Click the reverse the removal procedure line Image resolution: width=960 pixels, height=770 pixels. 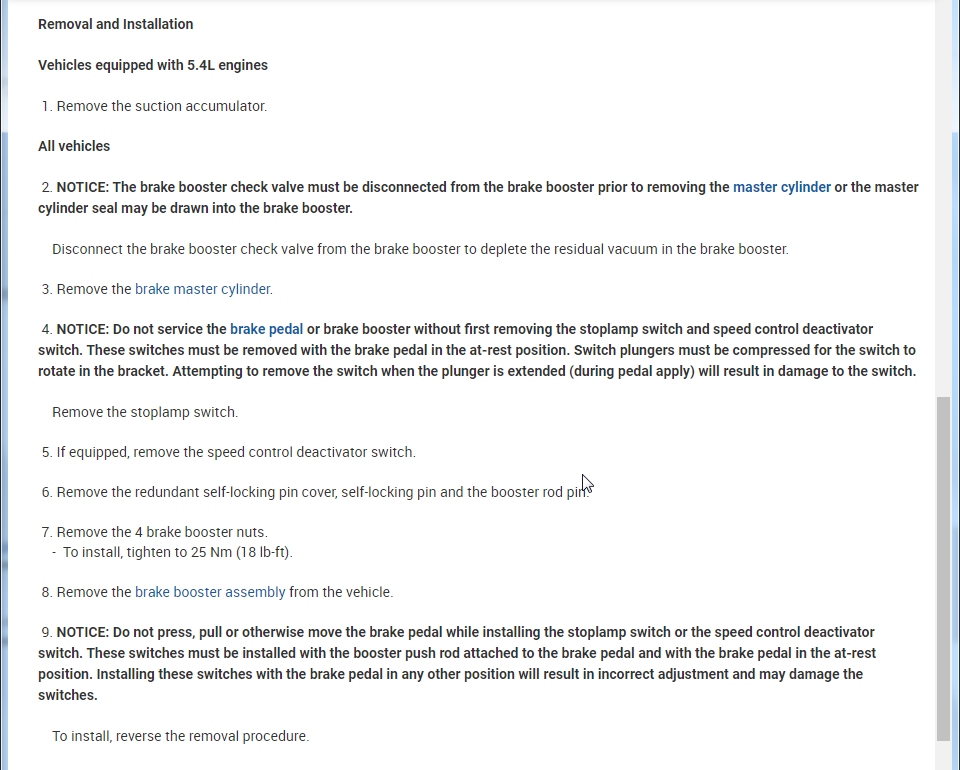[x=180, y=736]
